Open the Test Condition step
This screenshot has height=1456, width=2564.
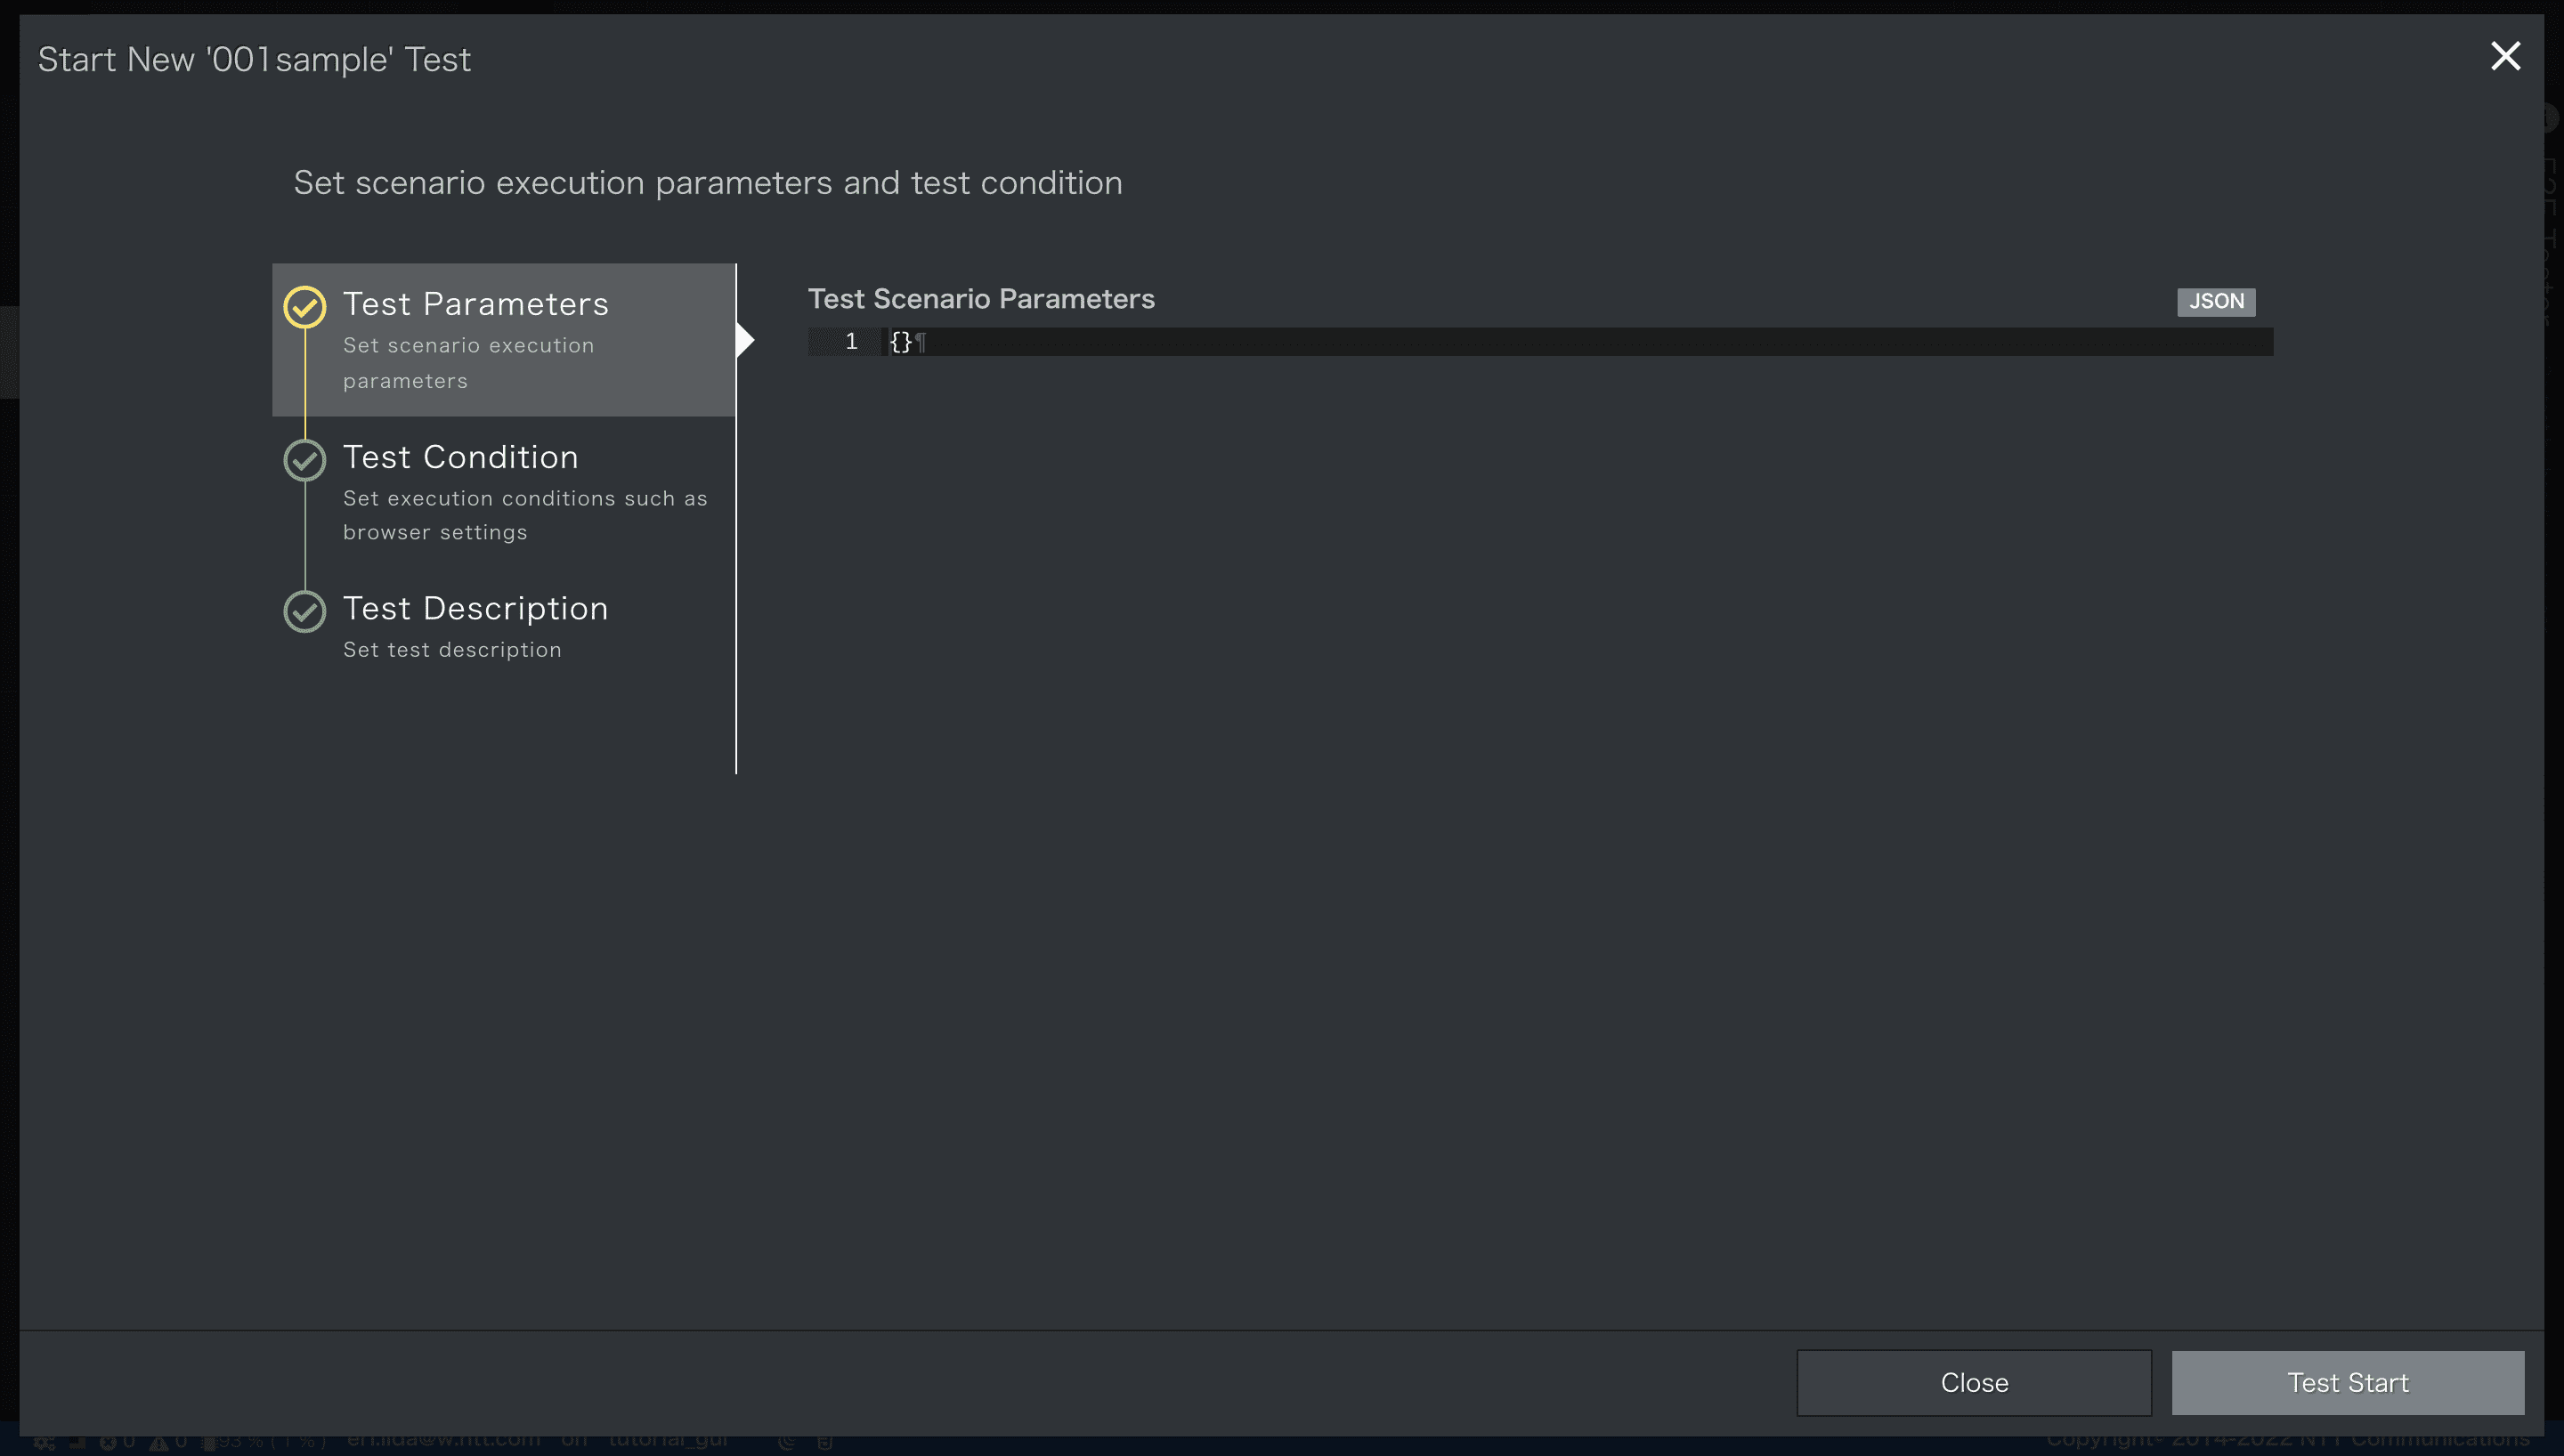pyautogui.click(x=504, y=492)
